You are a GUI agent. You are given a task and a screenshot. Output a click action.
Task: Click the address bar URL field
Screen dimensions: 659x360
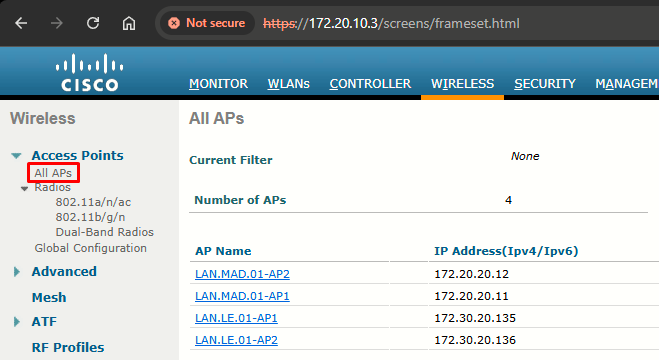[391, 23]
